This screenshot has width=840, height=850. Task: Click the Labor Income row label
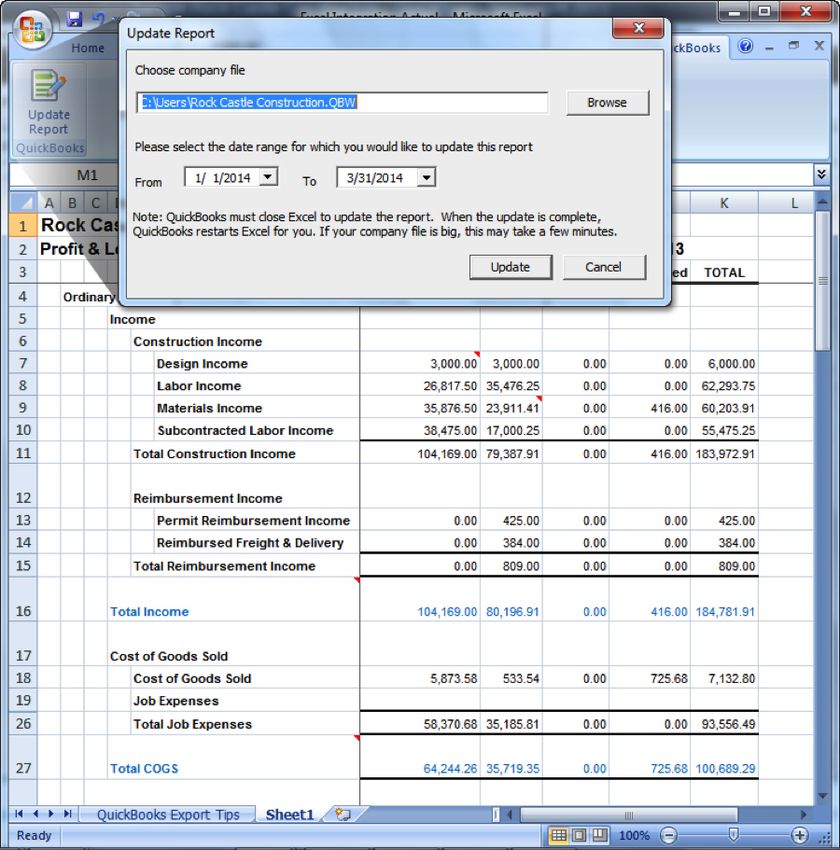pyautogui.click(x=199, y=386)
